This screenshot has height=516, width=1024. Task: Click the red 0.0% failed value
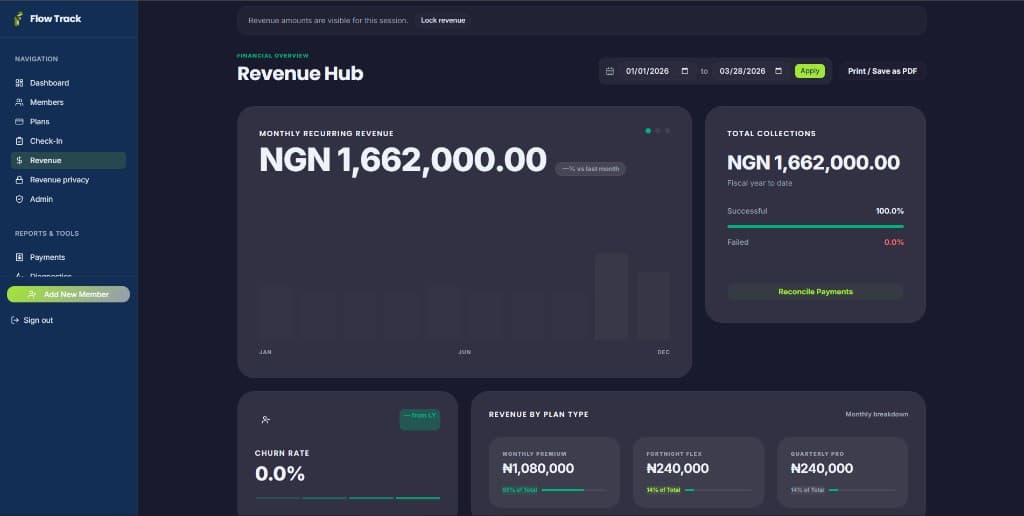click(894, 242)
